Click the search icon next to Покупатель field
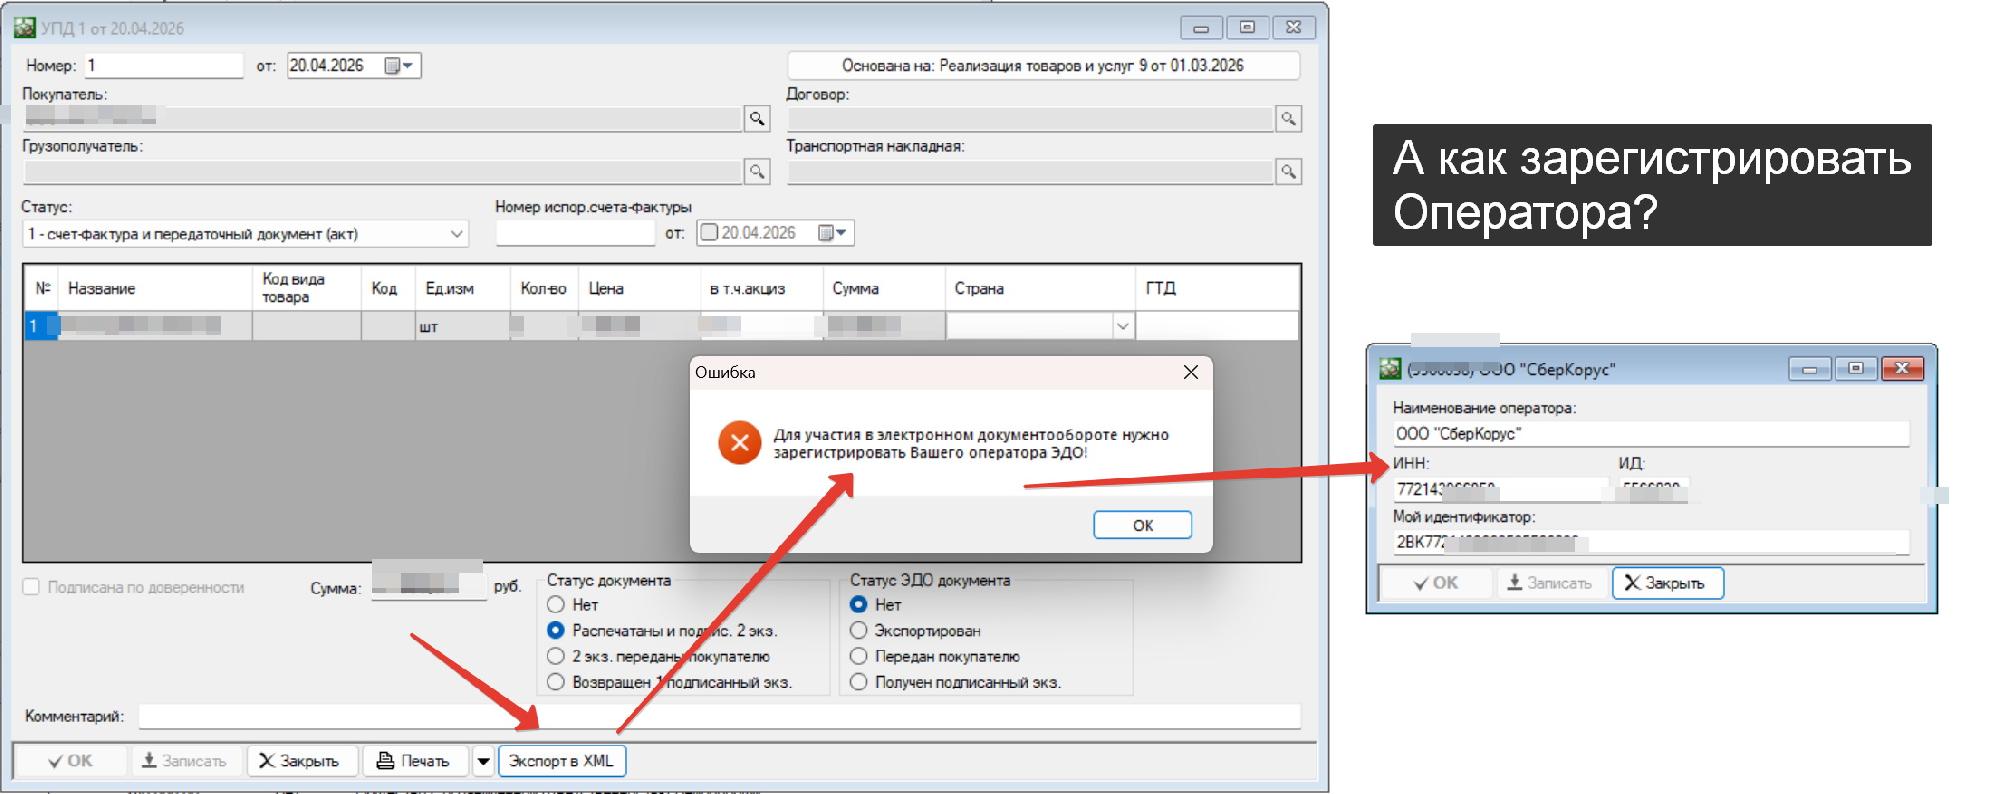The height and width of the screenshot is (794, 2000). [757, 119]
